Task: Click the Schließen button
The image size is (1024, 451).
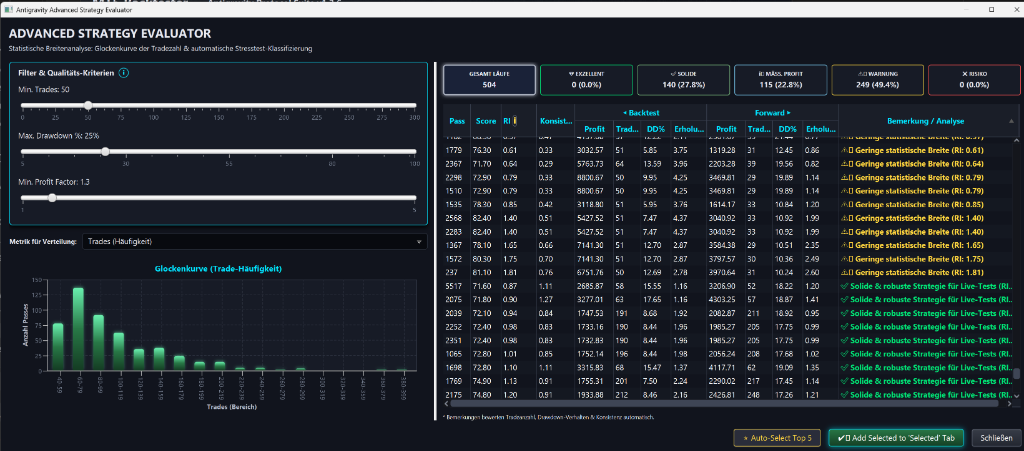Action: tap(996, 438)
